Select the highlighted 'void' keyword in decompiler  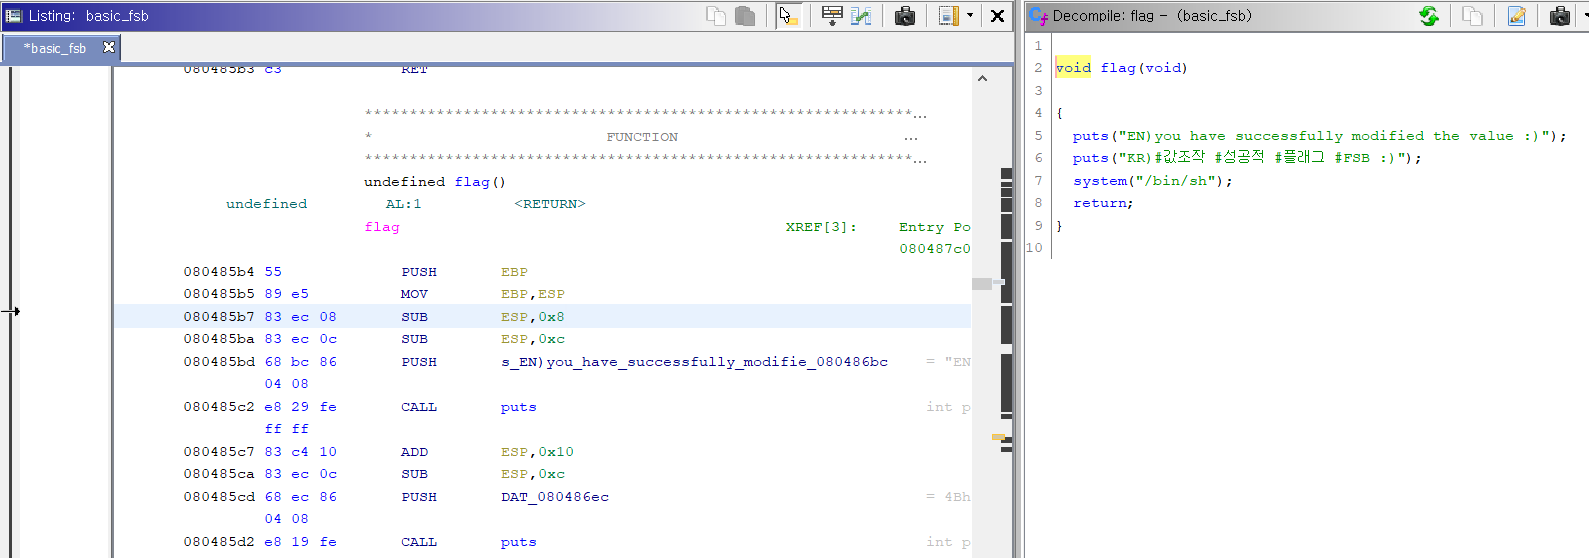(1073, 68)
